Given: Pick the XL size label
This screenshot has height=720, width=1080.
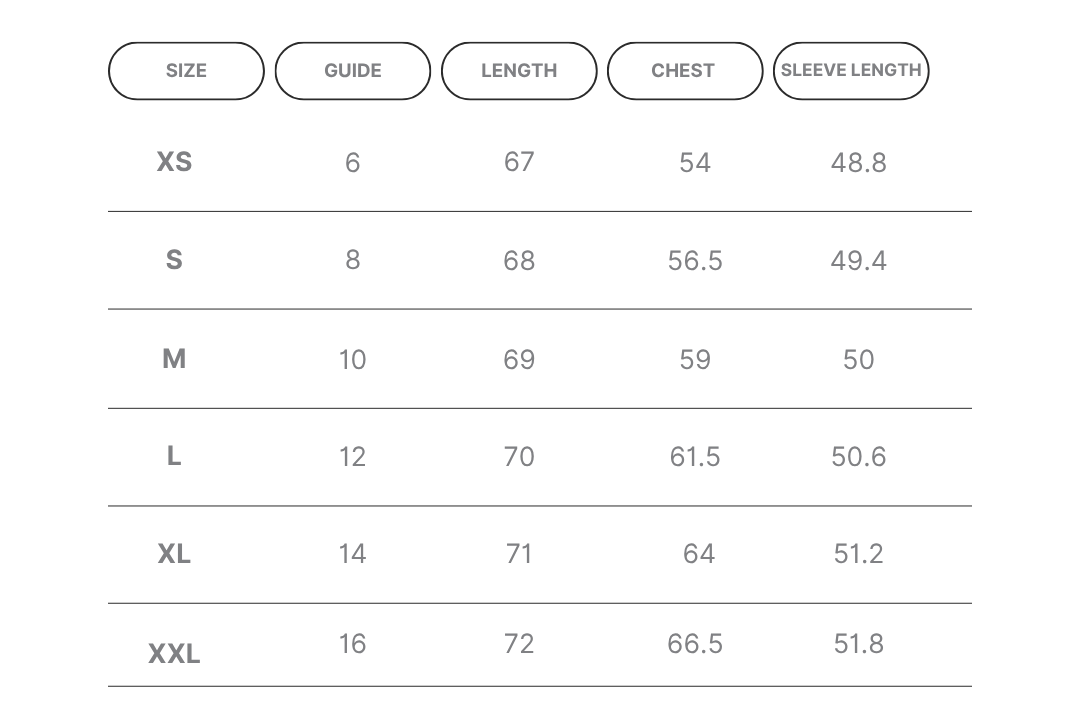Looking at the screenshot, I should point(174,554).
